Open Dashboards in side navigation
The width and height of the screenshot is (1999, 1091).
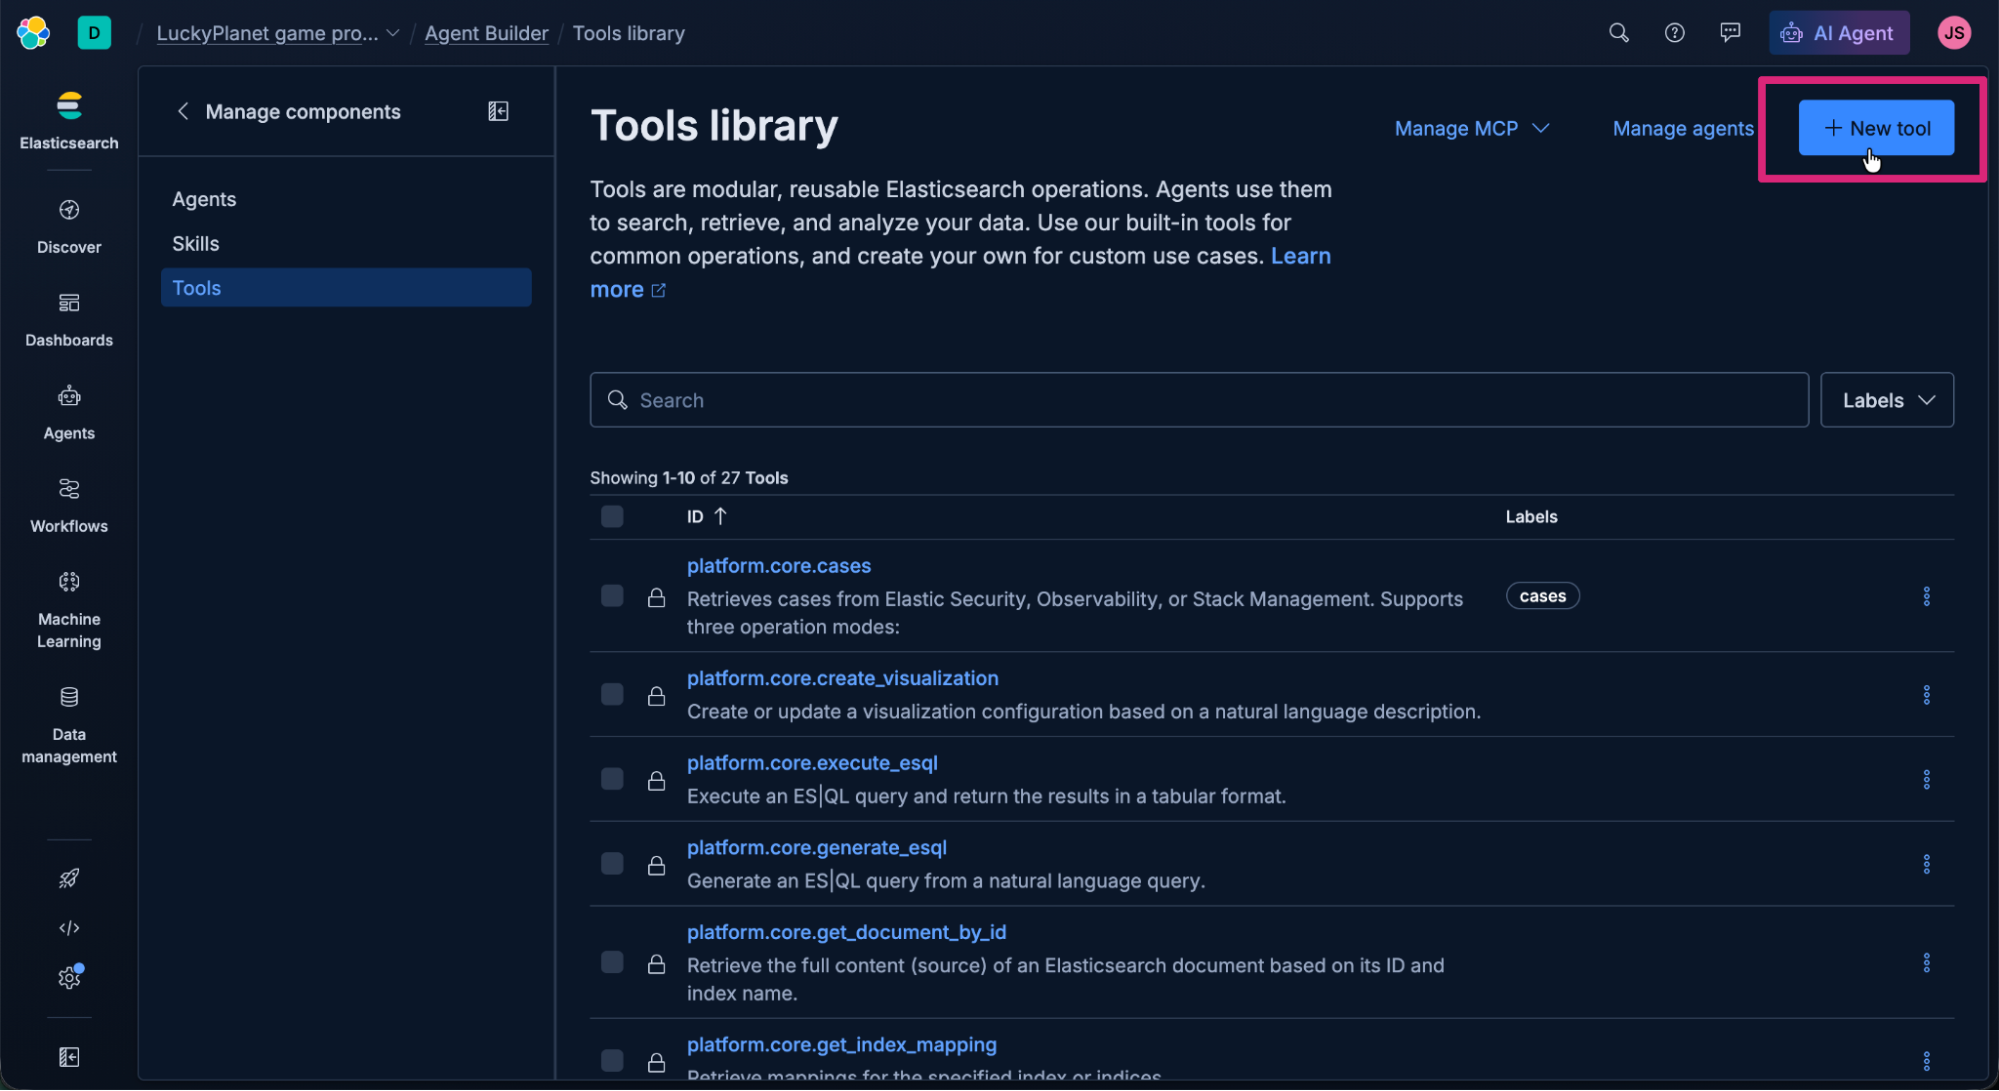pos(69,320)
